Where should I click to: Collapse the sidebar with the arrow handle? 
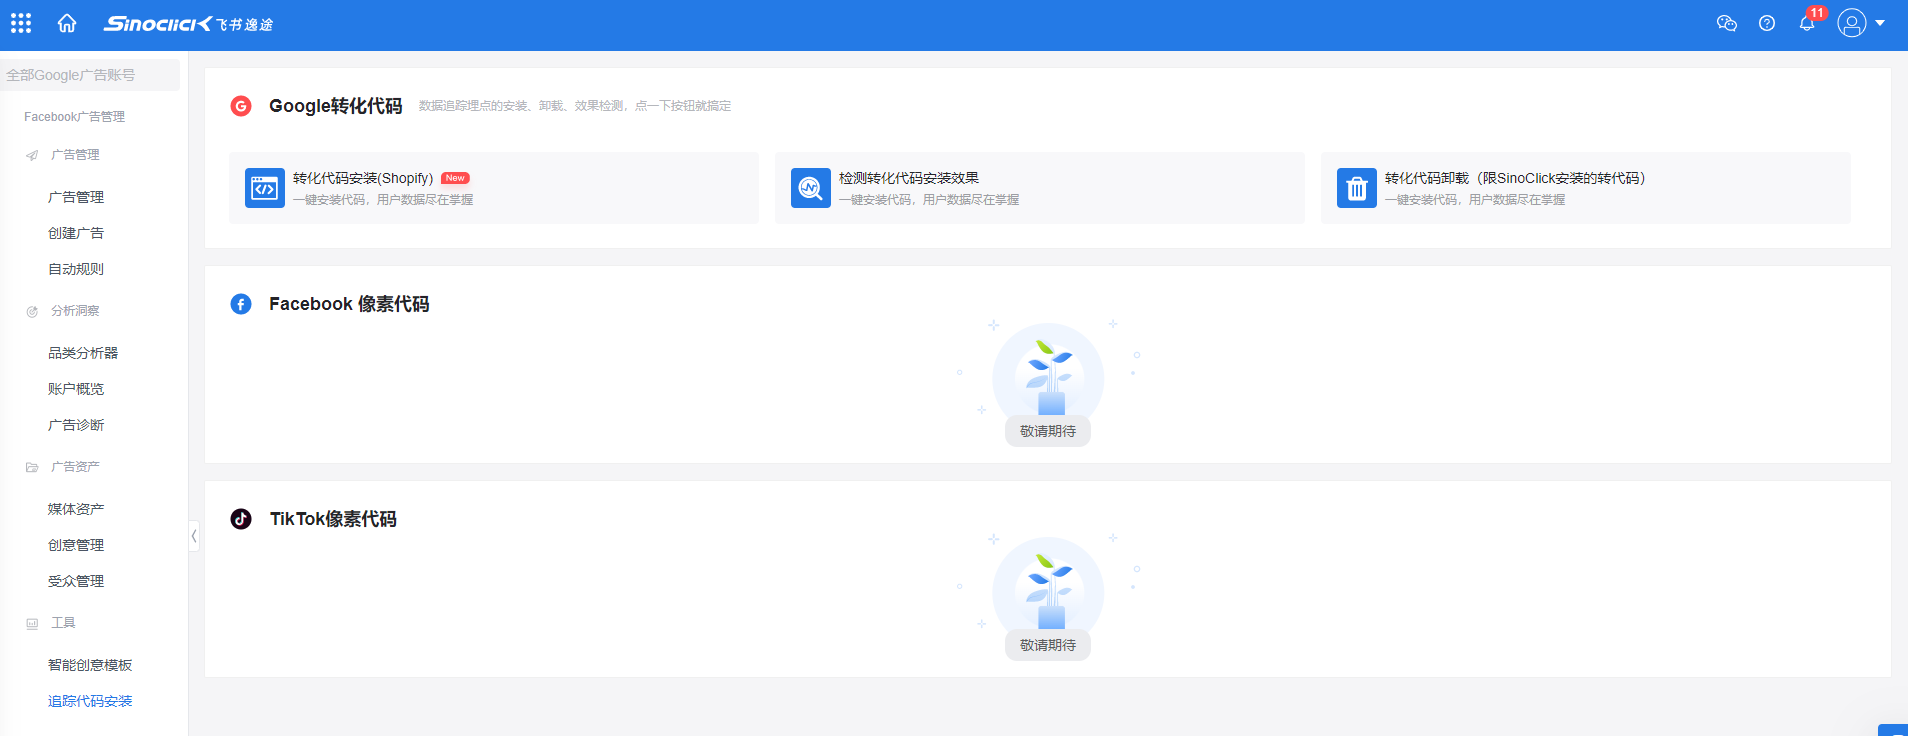194,536
